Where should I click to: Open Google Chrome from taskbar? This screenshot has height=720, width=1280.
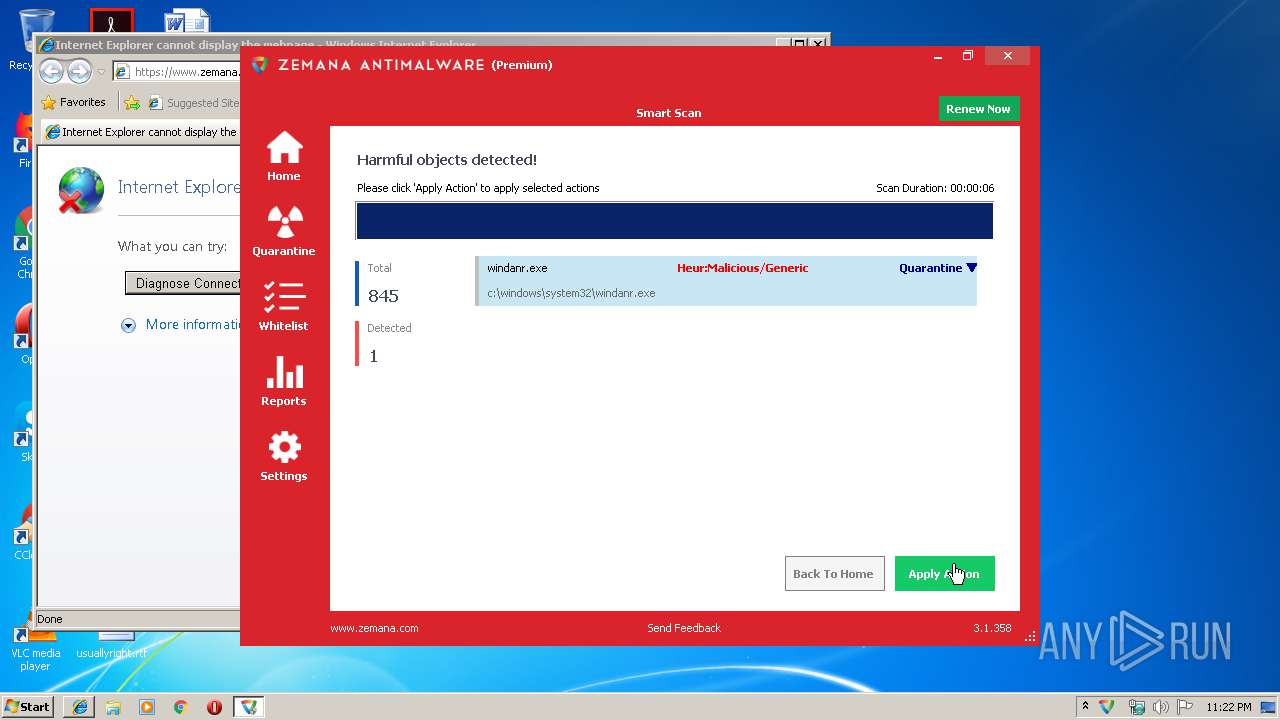pyautogui.click(x=181, y=707)
